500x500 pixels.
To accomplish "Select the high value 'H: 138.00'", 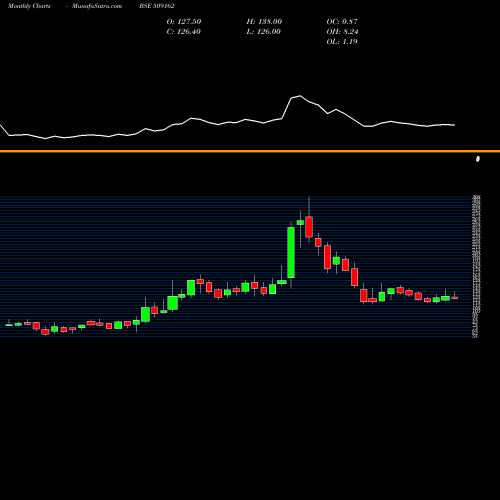I will click(264, 22).
